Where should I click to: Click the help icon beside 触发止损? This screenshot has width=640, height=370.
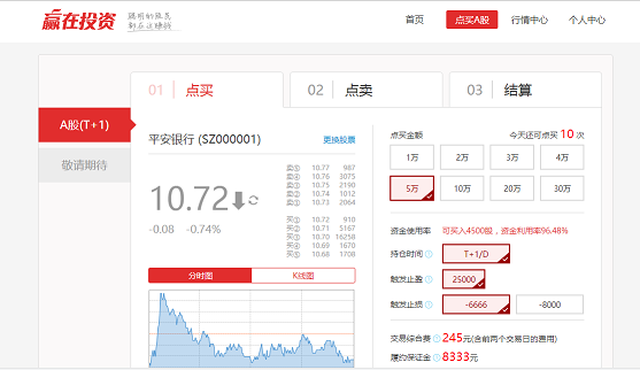[x=429, y=305]
